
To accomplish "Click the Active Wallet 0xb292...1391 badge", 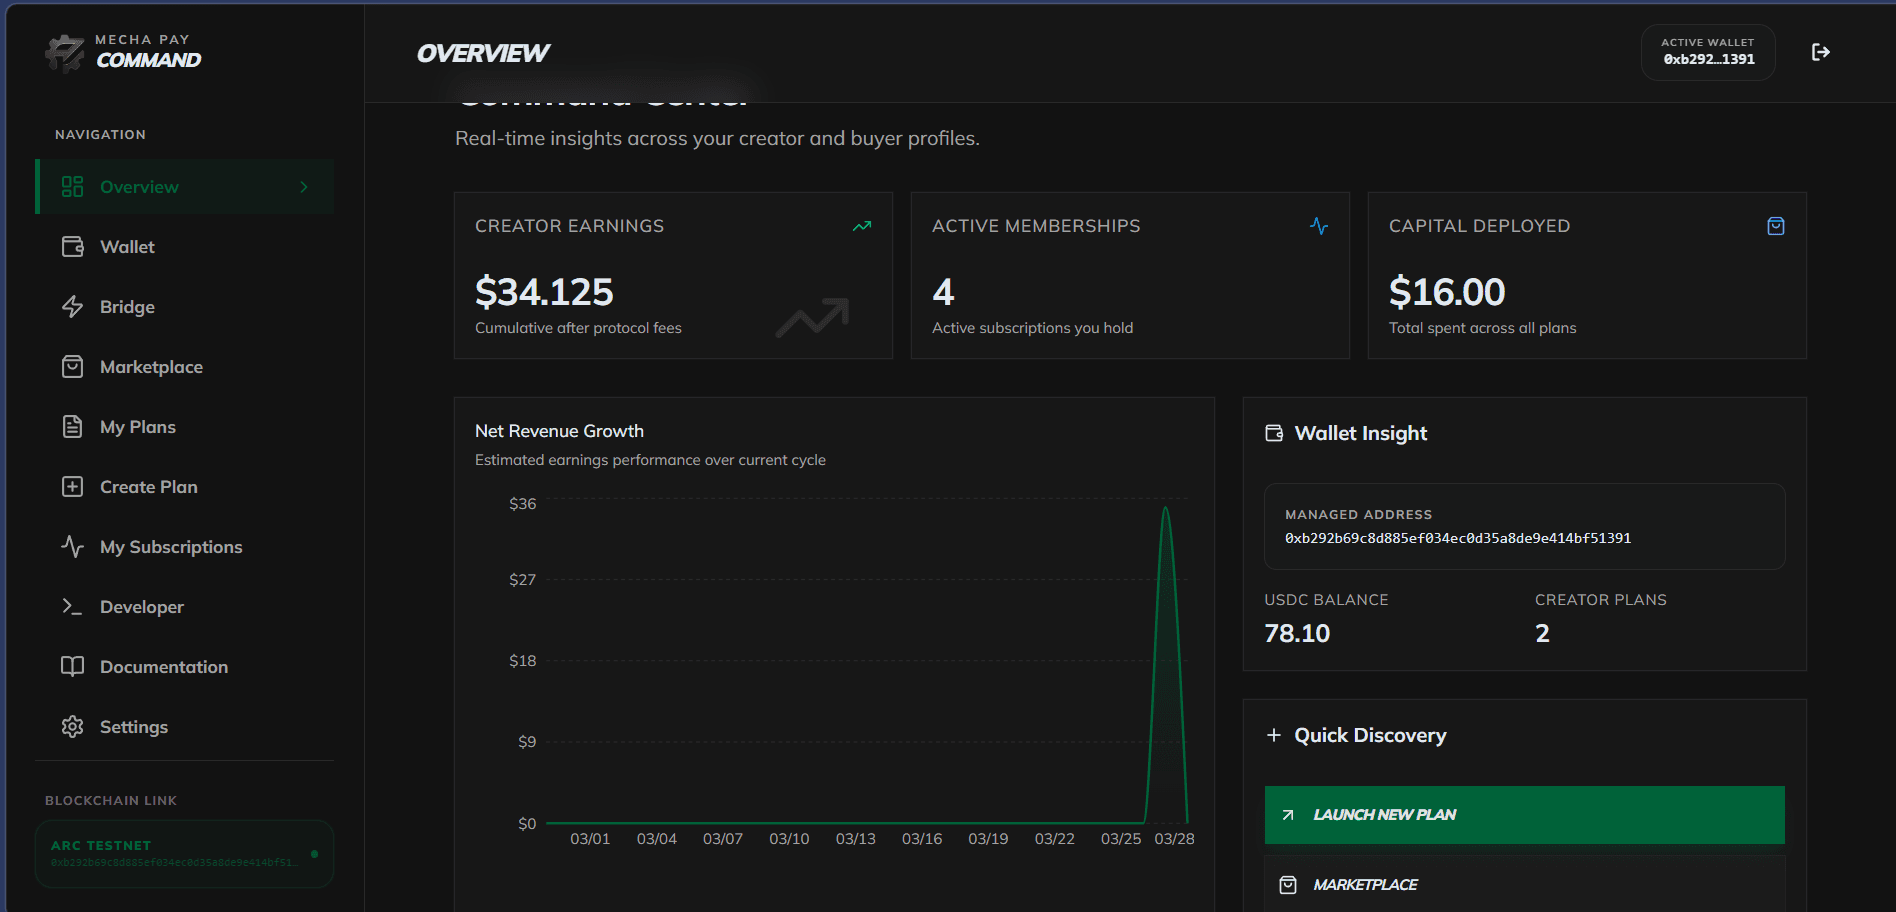I will coord(1708,52).
